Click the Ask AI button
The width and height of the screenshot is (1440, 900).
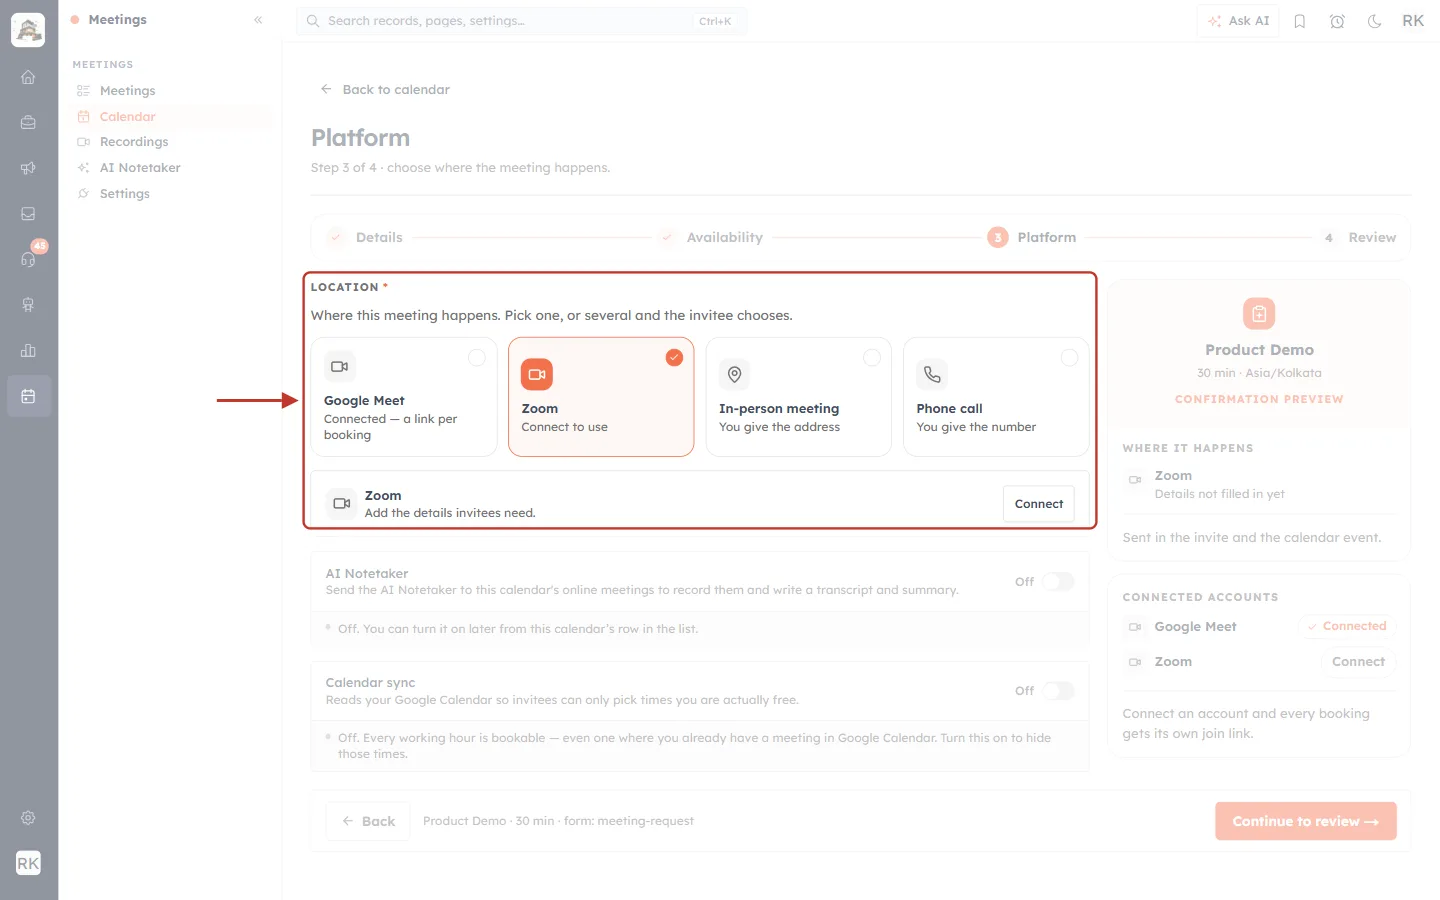point(1238,21)
